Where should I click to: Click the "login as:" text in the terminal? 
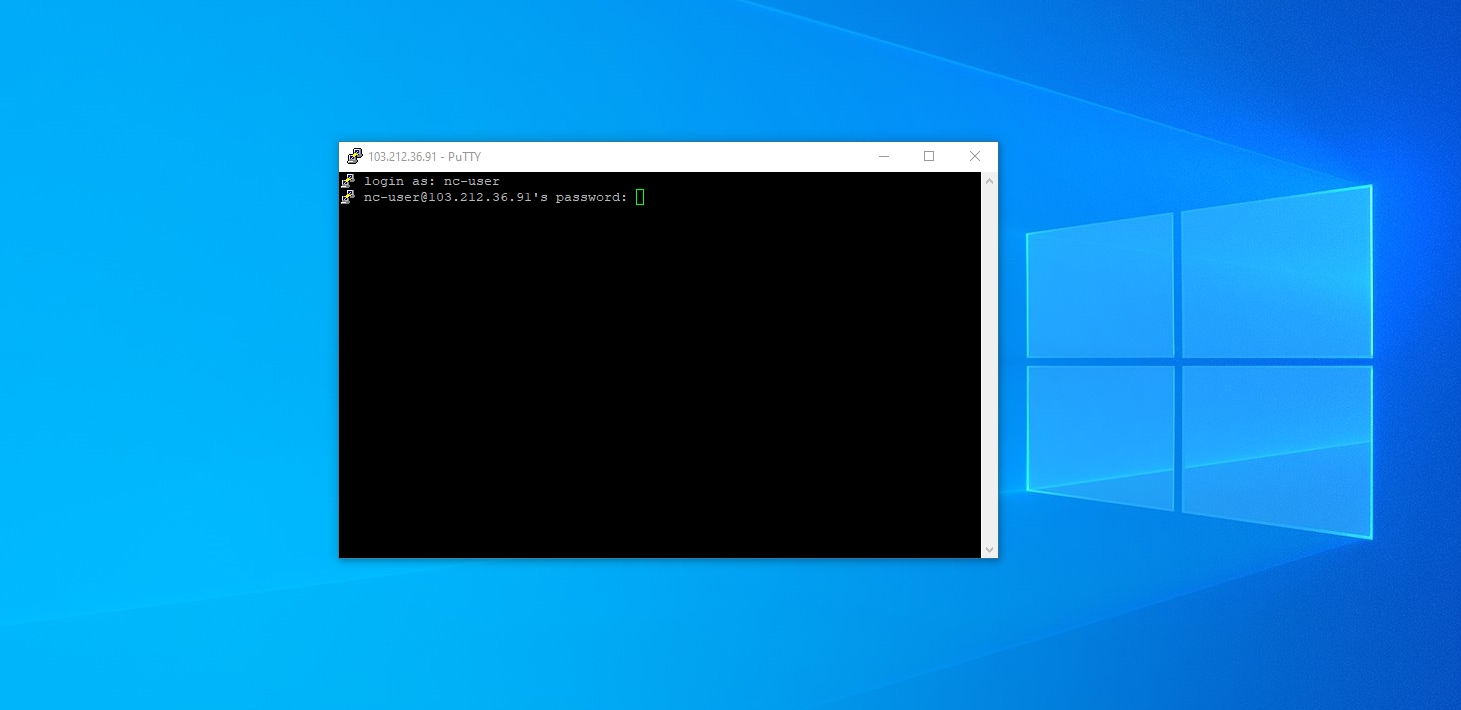pos(399,181)
